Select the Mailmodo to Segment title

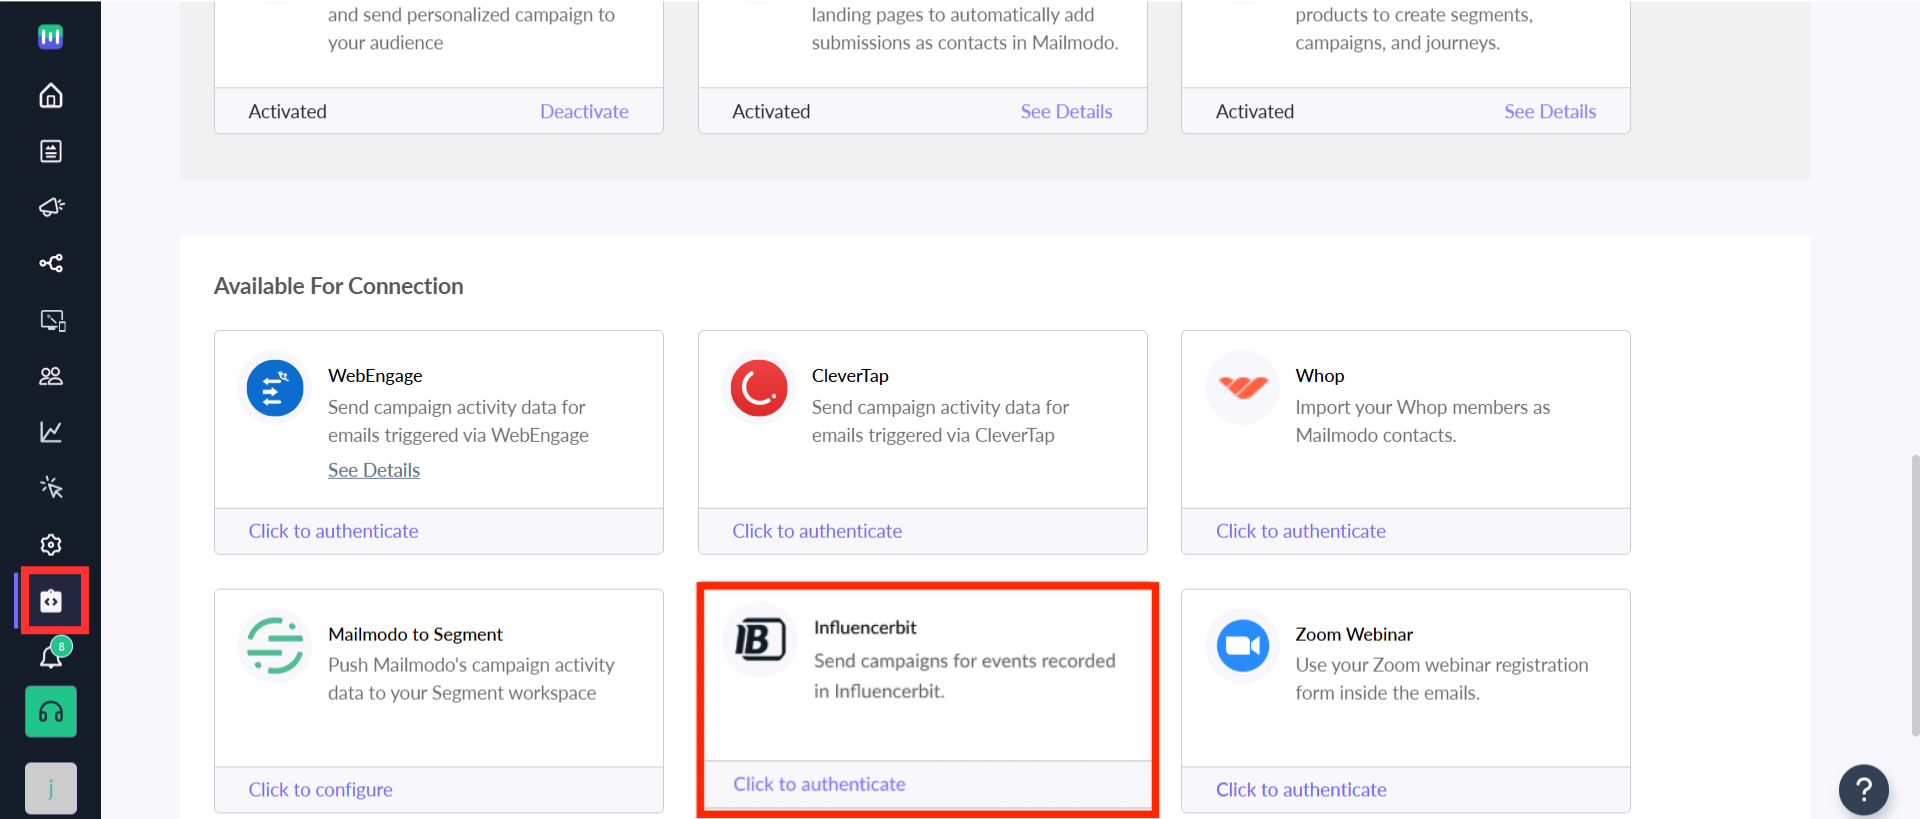pyautogui.click(x=415, y=634)
